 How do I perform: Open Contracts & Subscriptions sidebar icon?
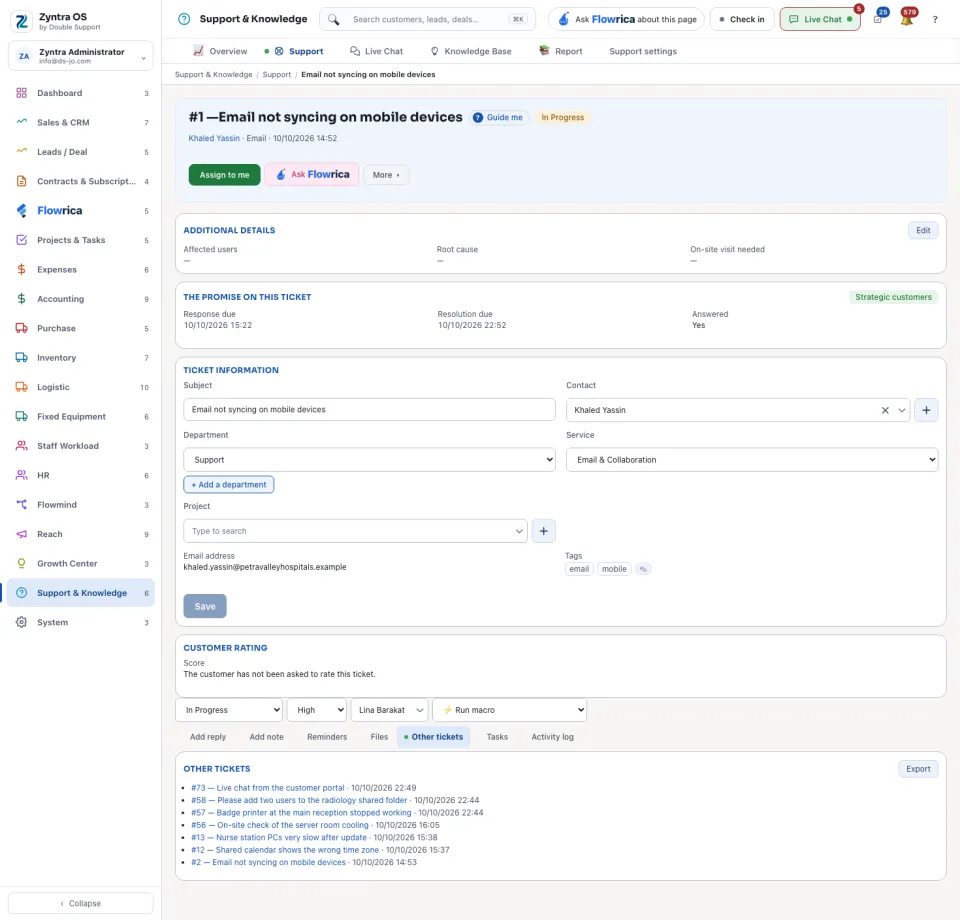[x=21, y=181]
